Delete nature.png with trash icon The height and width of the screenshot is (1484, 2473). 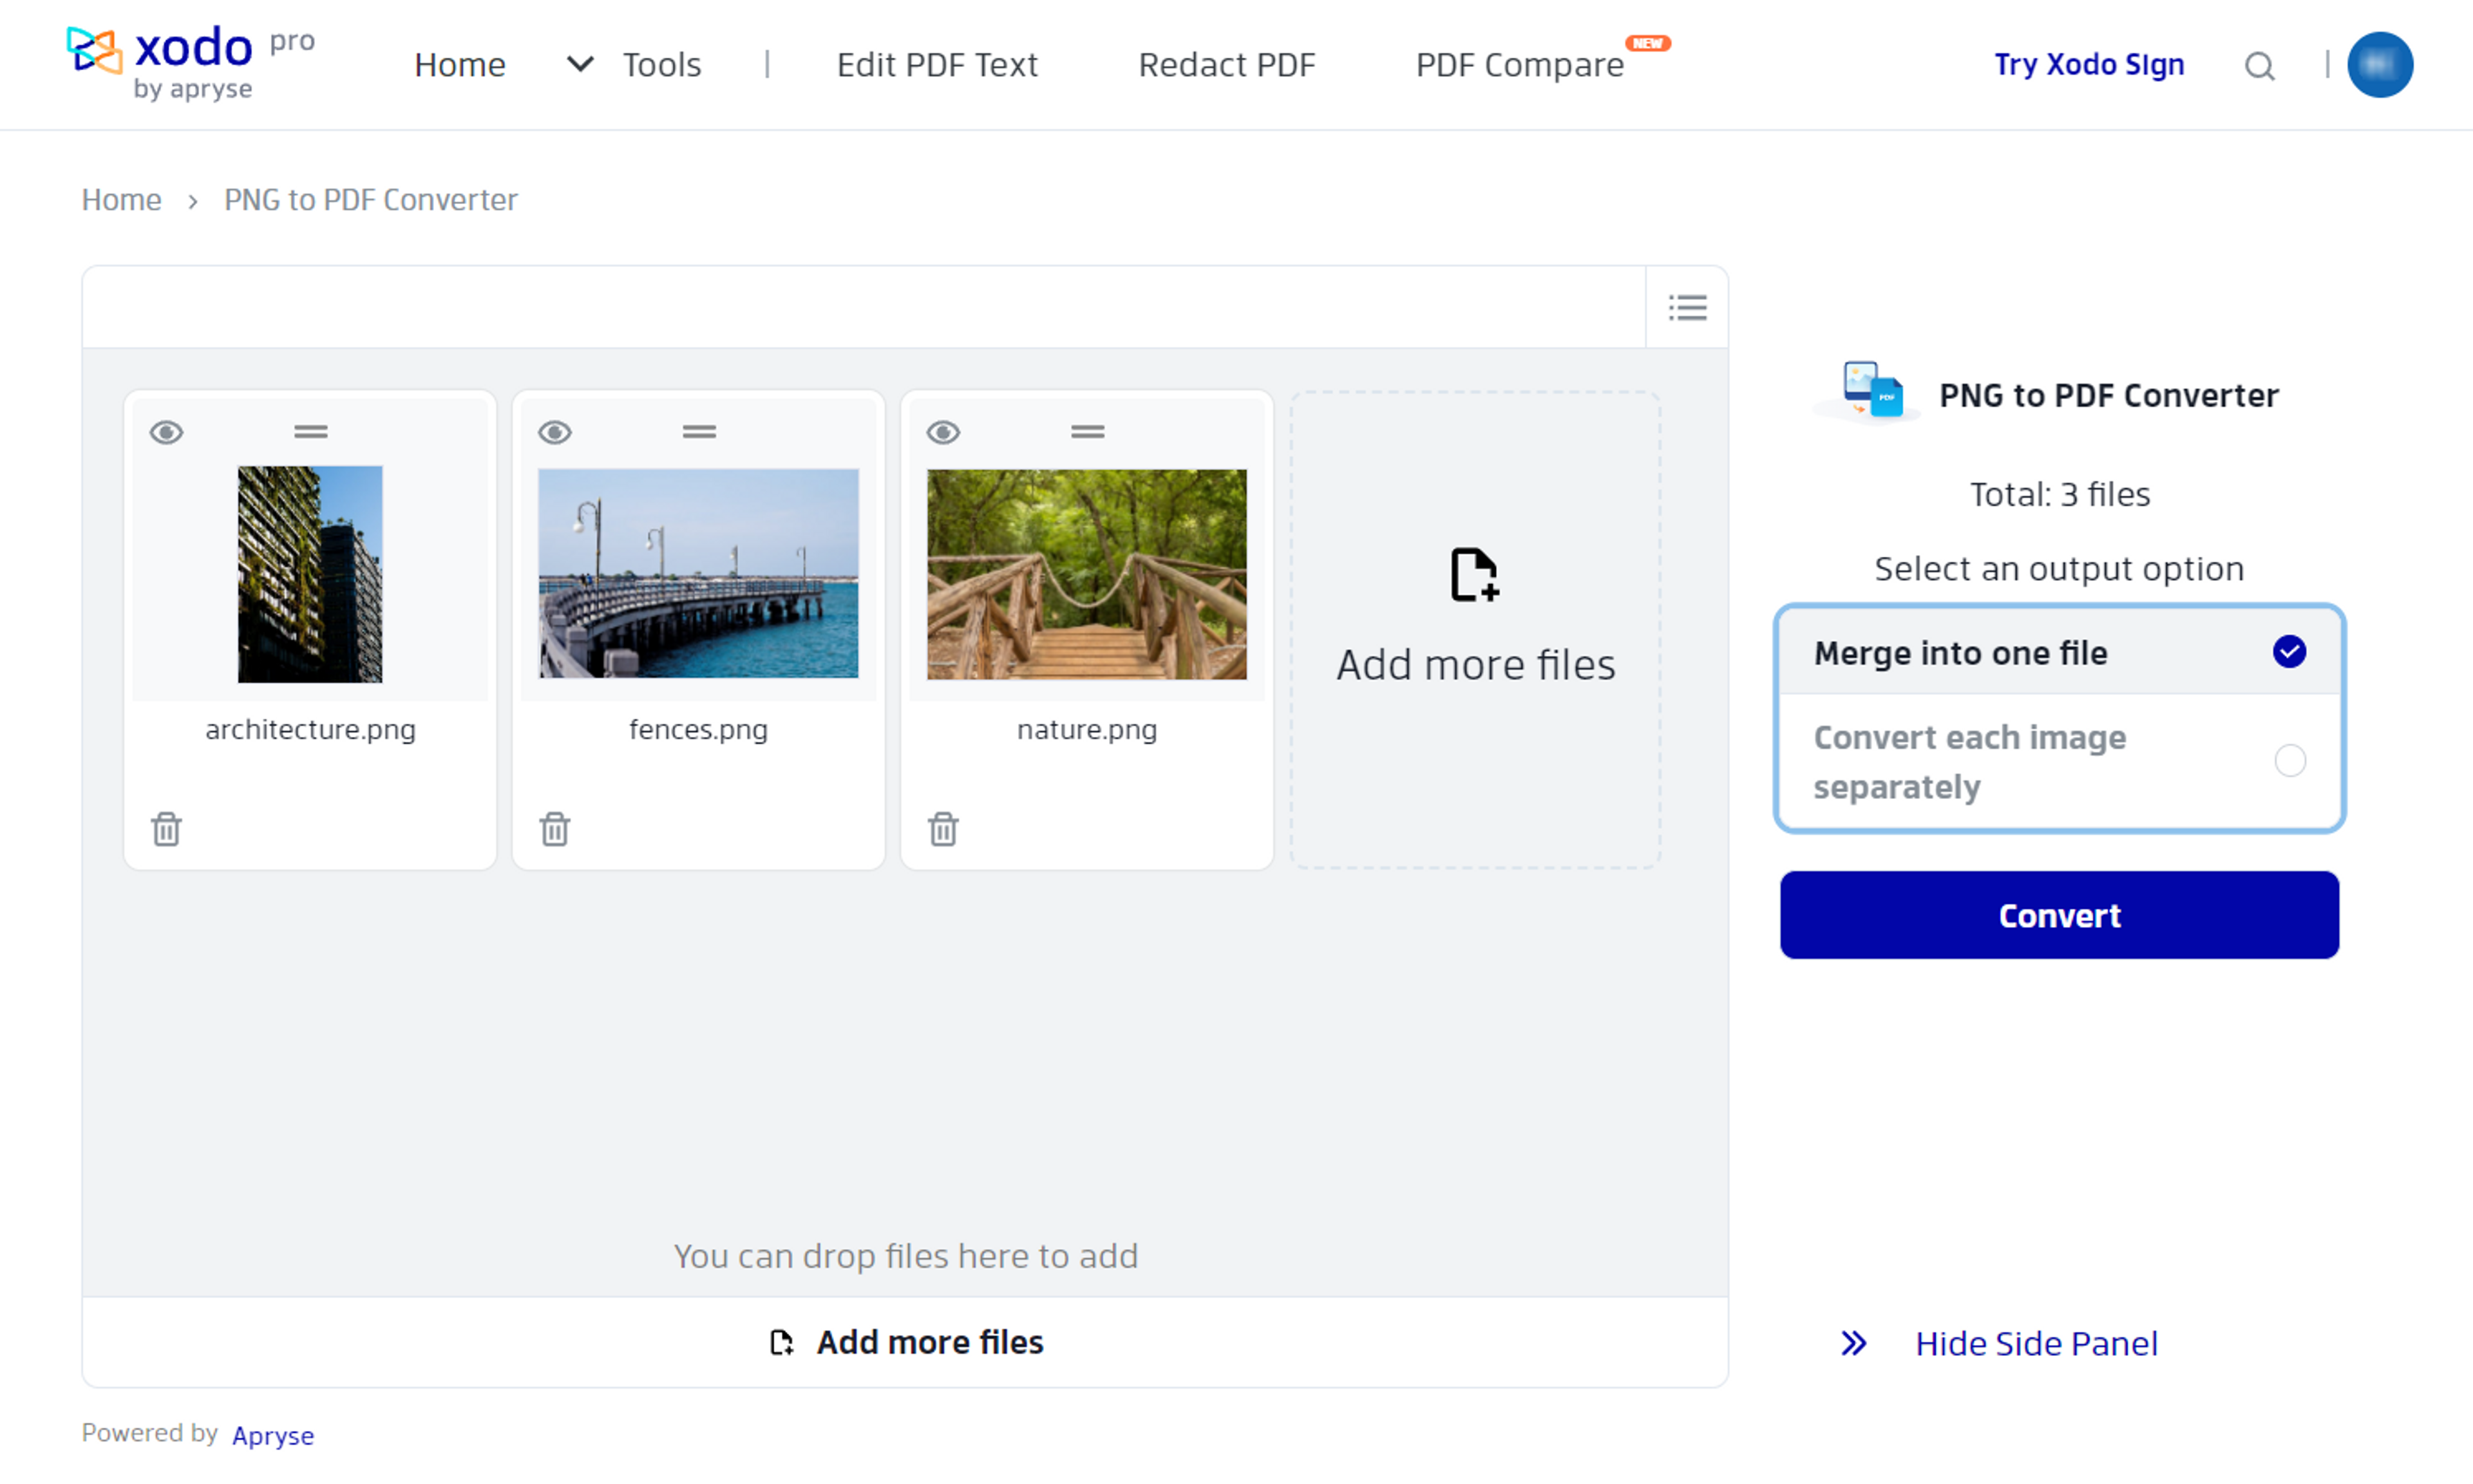pos(943,829)
